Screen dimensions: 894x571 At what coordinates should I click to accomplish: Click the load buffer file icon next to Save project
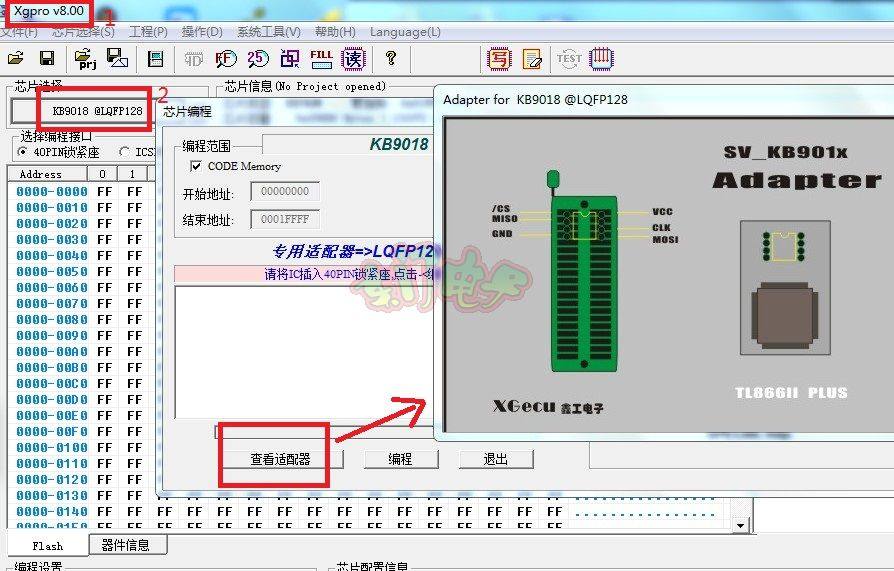tap(155, 58)
